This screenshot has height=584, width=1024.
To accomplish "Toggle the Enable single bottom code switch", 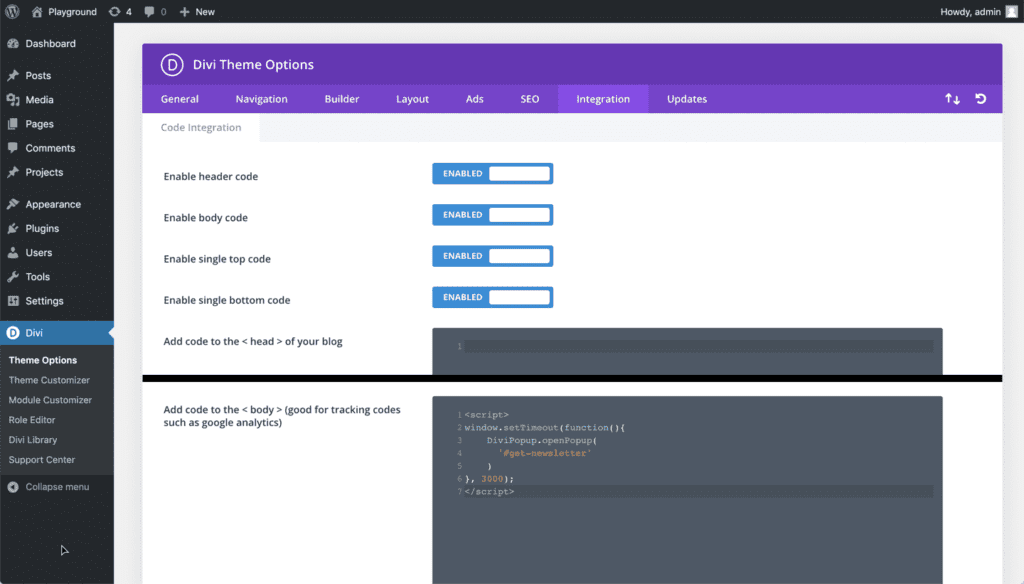I will (x=492, y=297).
